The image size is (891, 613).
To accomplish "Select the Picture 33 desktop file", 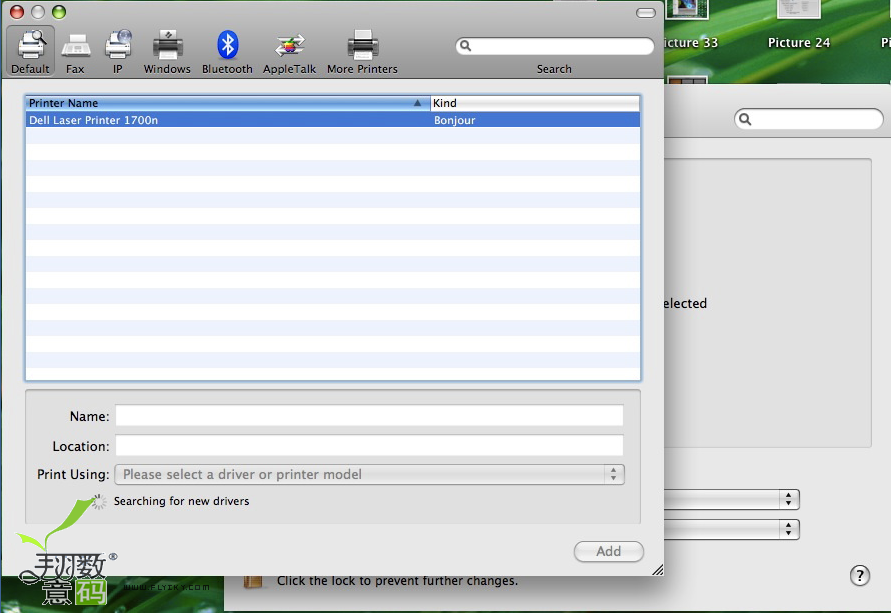I will click(689, 26).
